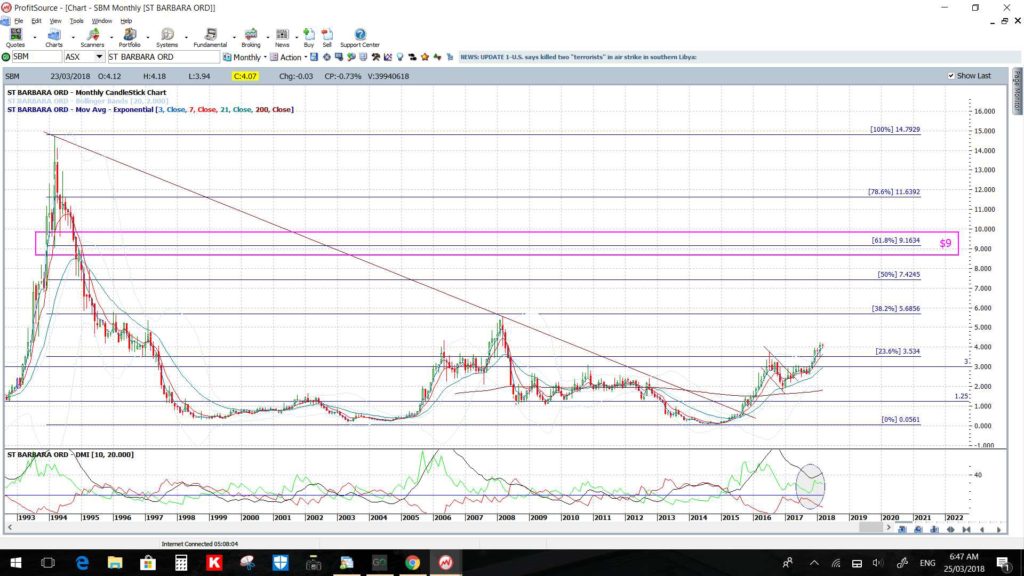The width and height of the screenshot is (1024, 576).
Task: Open the Tools menu
Action: (x=76, y=21)
